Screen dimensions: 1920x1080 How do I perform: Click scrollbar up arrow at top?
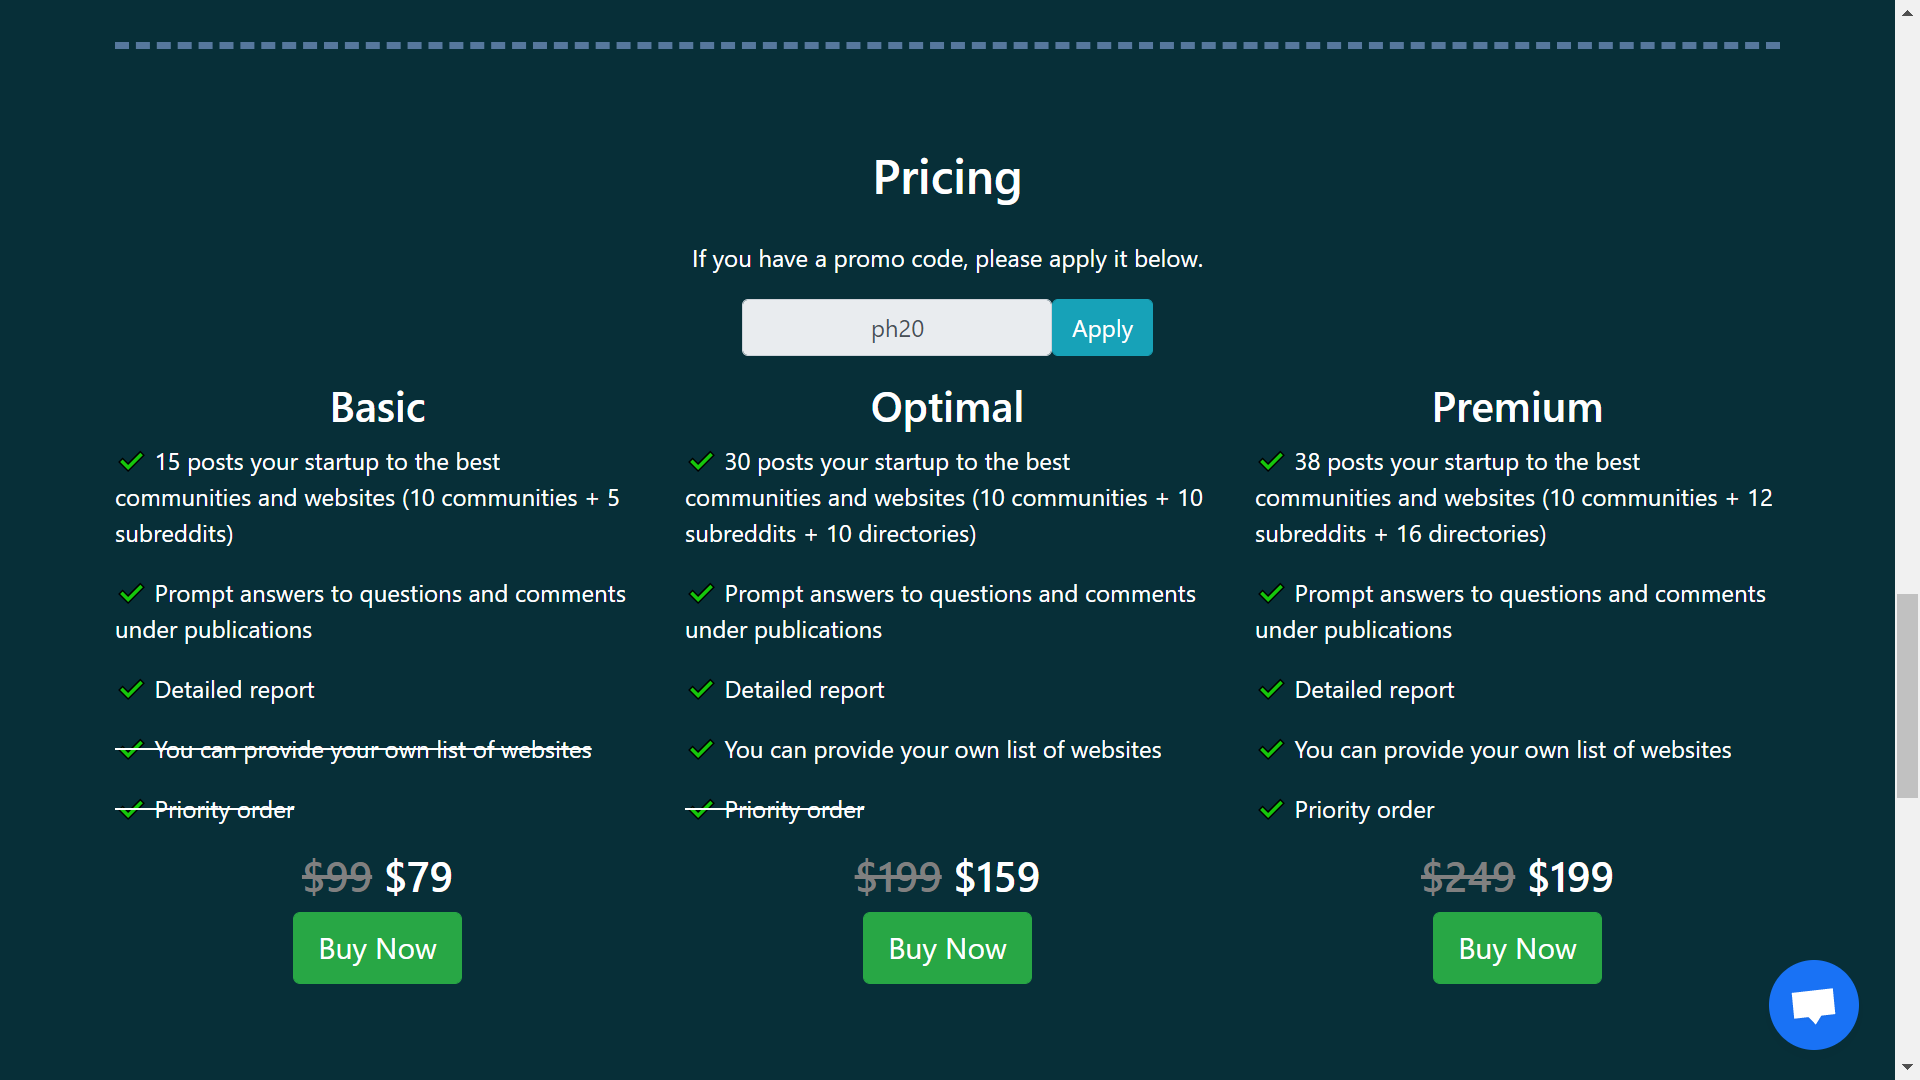[x=1907, y=10]
